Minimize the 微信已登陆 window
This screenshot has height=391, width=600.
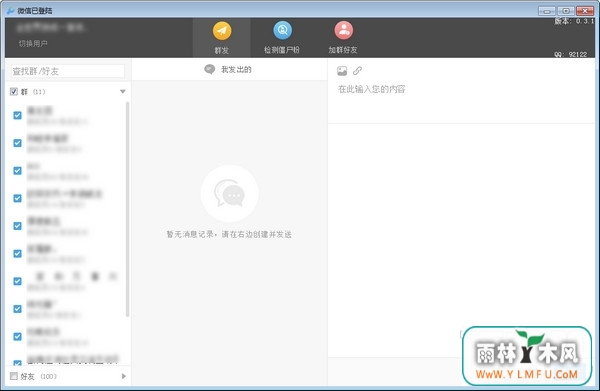(x=547, y=11)
